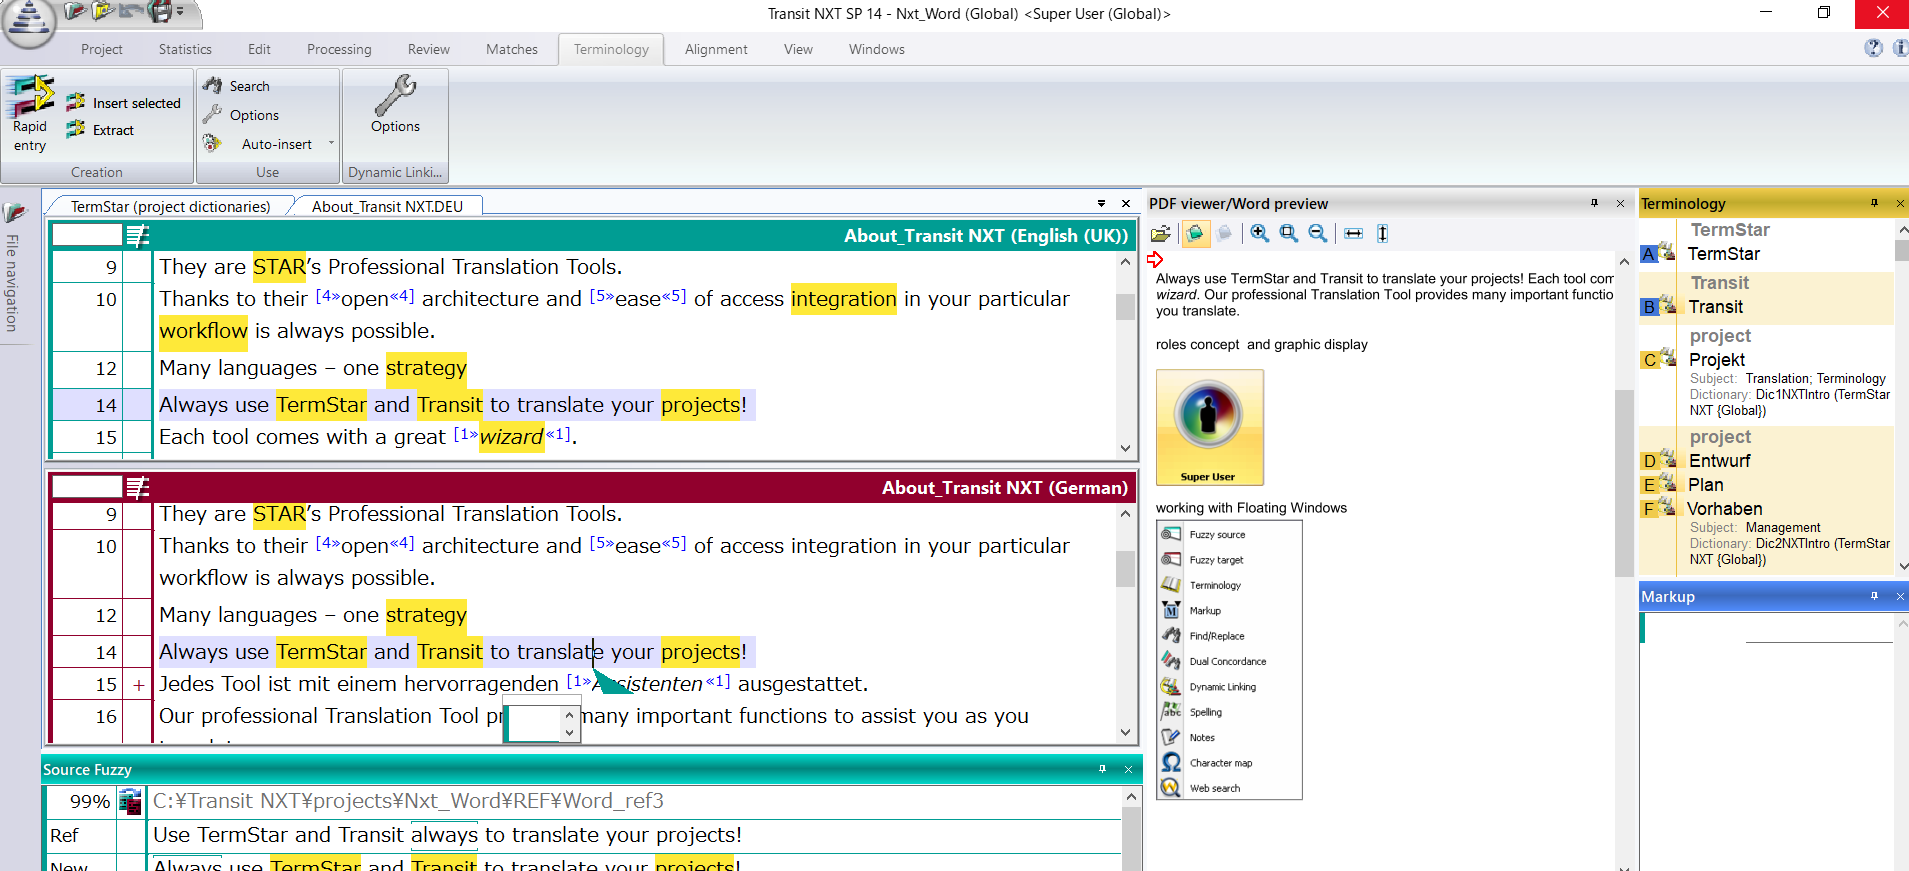Click the Insert selected terminology icon

point(76,102)
